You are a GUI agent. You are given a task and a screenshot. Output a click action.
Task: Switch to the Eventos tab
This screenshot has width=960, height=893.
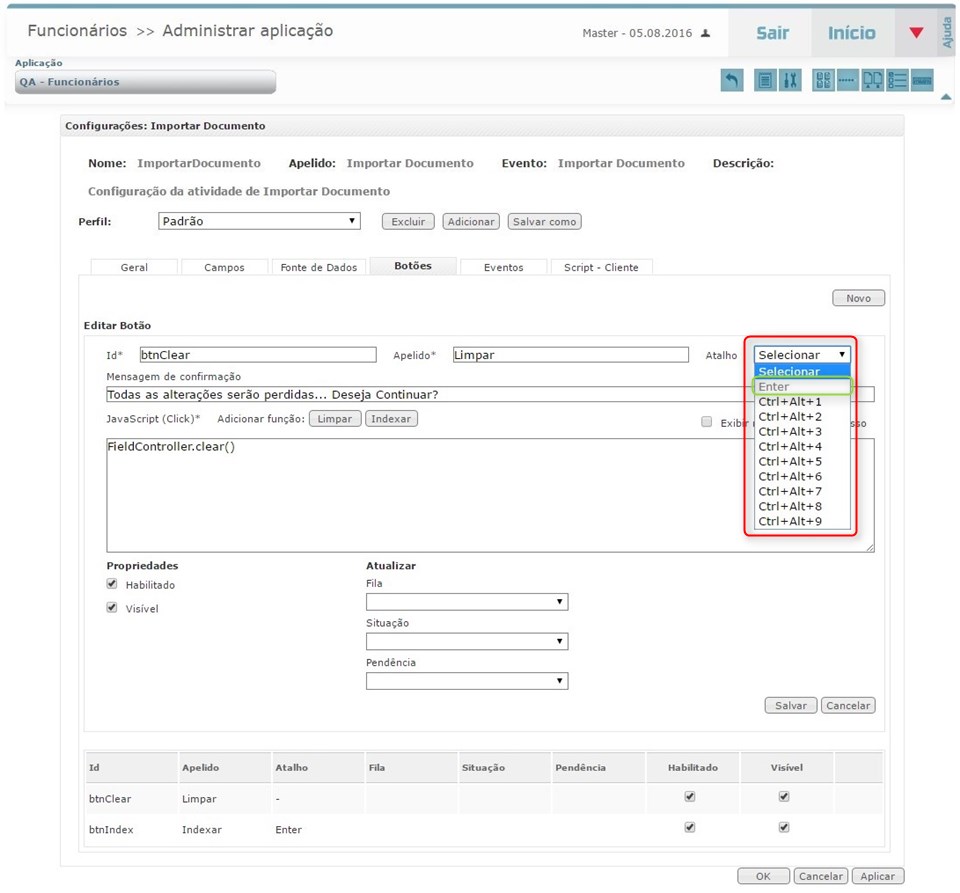503,267
